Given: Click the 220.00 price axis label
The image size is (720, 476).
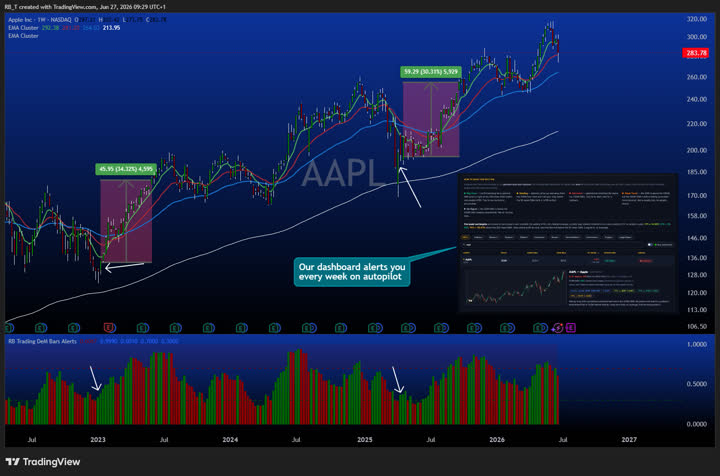Looking at the screenshot, I should (697, 123).
